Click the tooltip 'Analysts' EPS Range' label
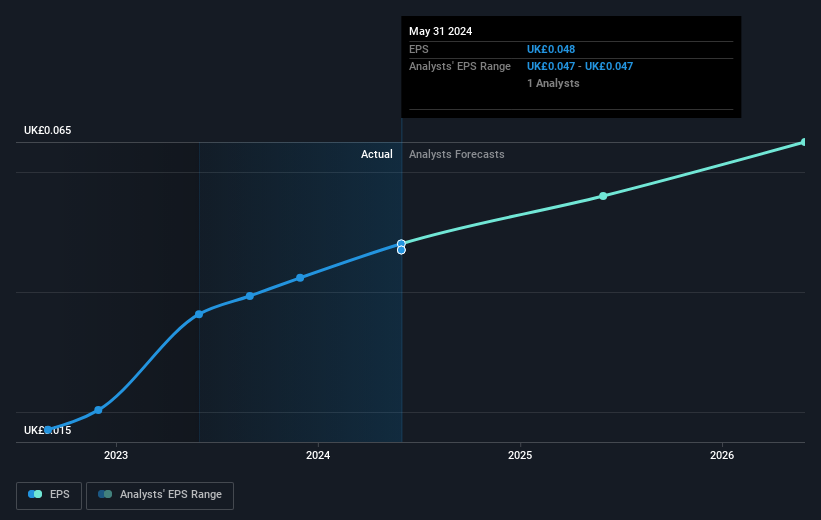Screen dimensions: 821x520 pos(460,67)
